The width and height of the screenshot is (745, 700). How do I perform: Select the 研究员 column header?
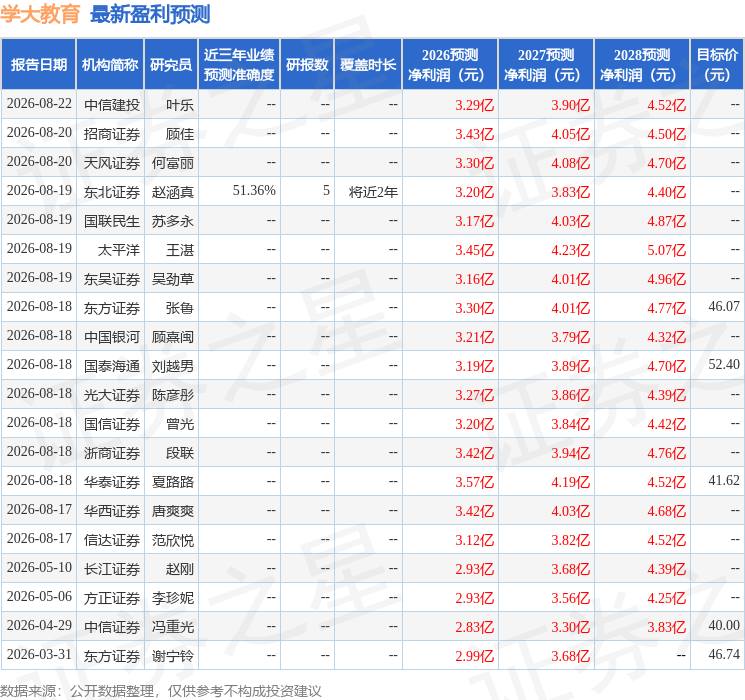pyautogui.click(x=171, y=65)
